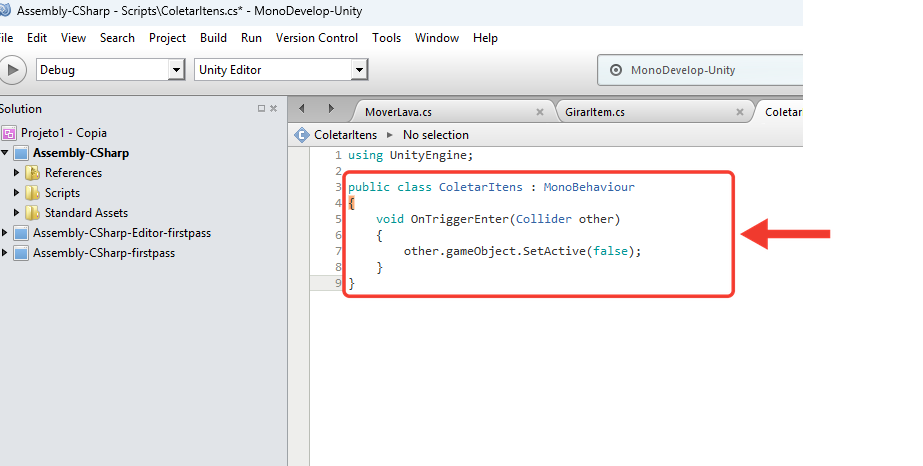
Task: Select the Assembly-CSharp project
Action: click(x=81, y=153)
